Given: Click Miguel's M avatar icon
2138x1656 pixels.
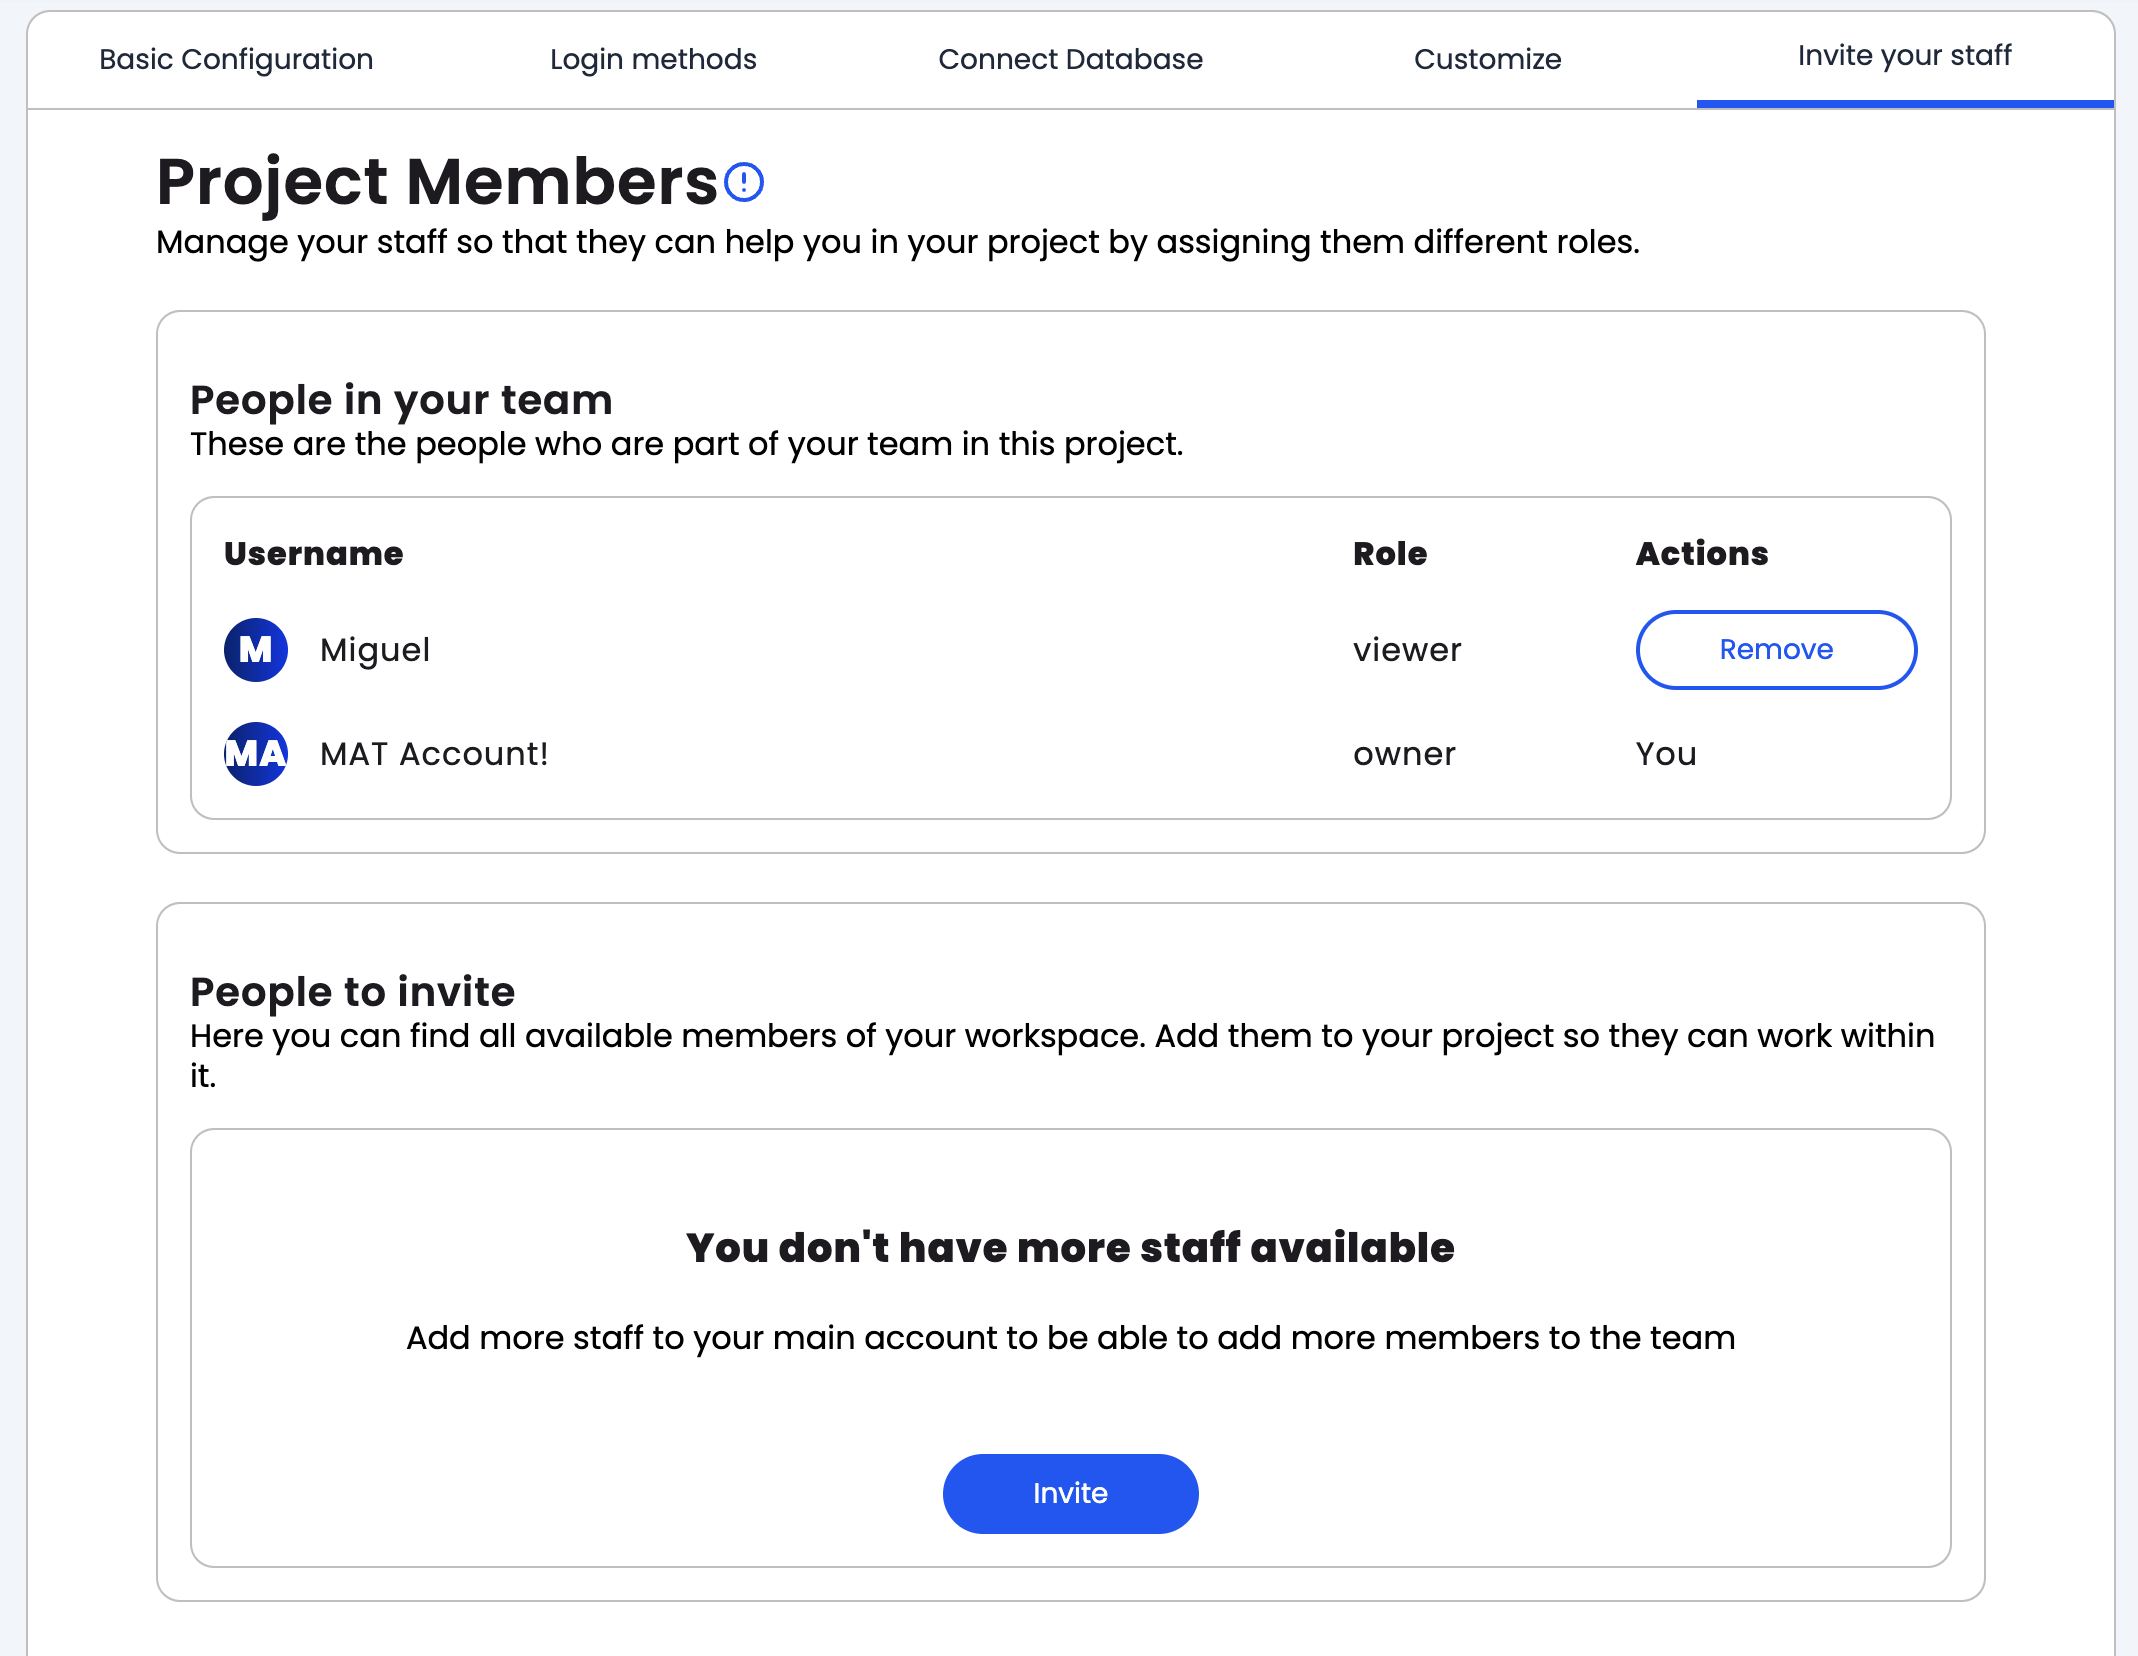Looking at the screenshot, I should pyautogui.click(x=256, y=650).
